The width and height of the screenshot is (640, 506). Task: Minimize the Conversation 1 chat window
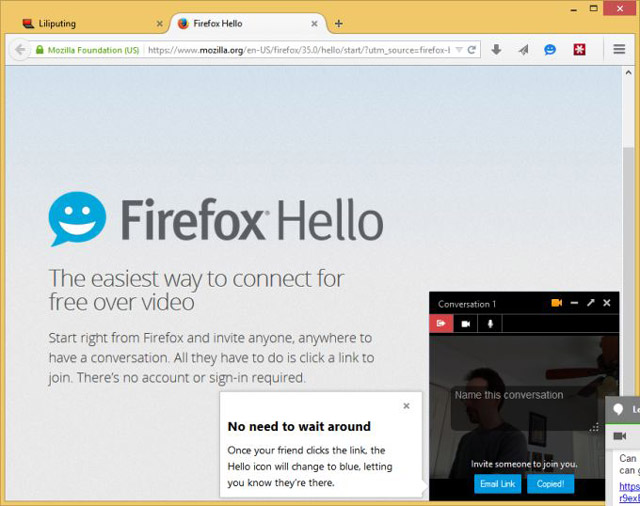(574, 303)
